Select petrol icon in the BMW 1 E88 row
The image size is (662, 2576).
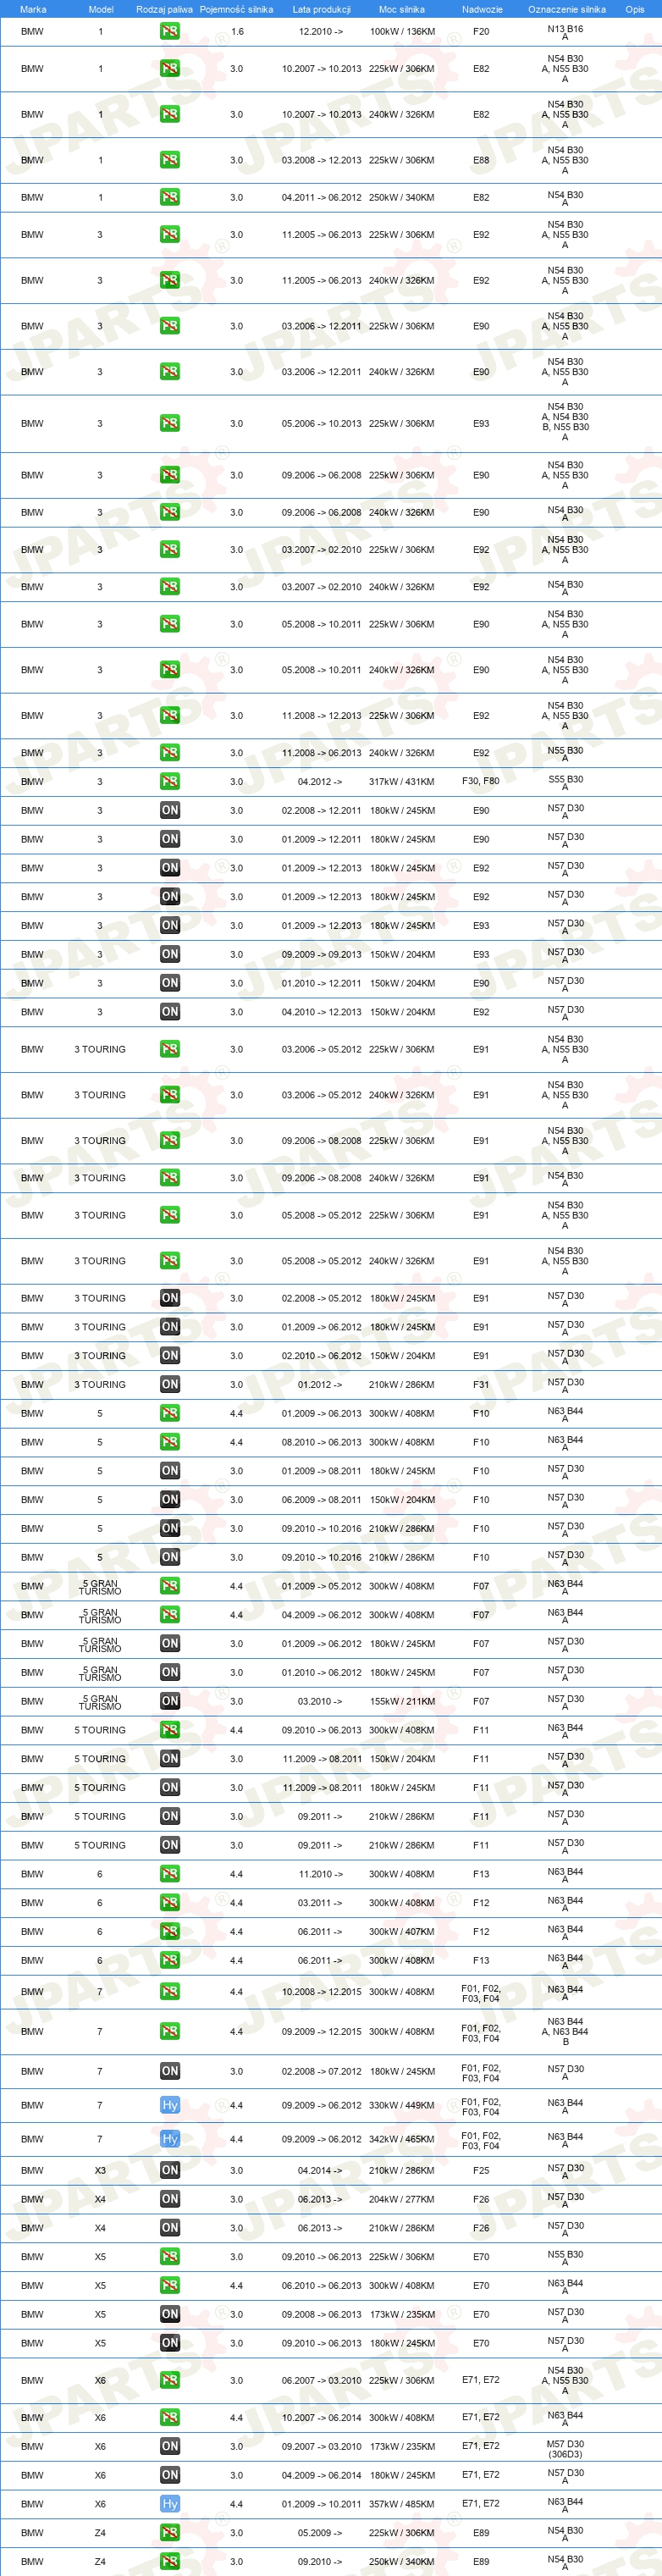click(170, 160)
